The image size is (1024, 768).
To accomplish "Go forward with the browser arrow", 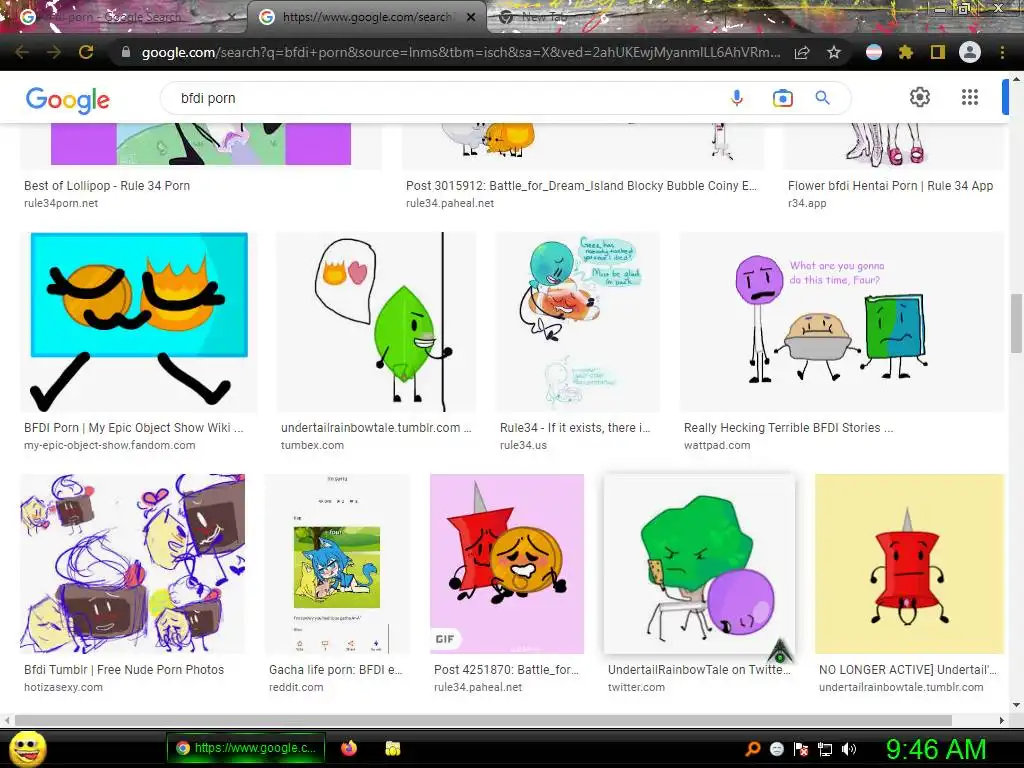I will (54, 52).
